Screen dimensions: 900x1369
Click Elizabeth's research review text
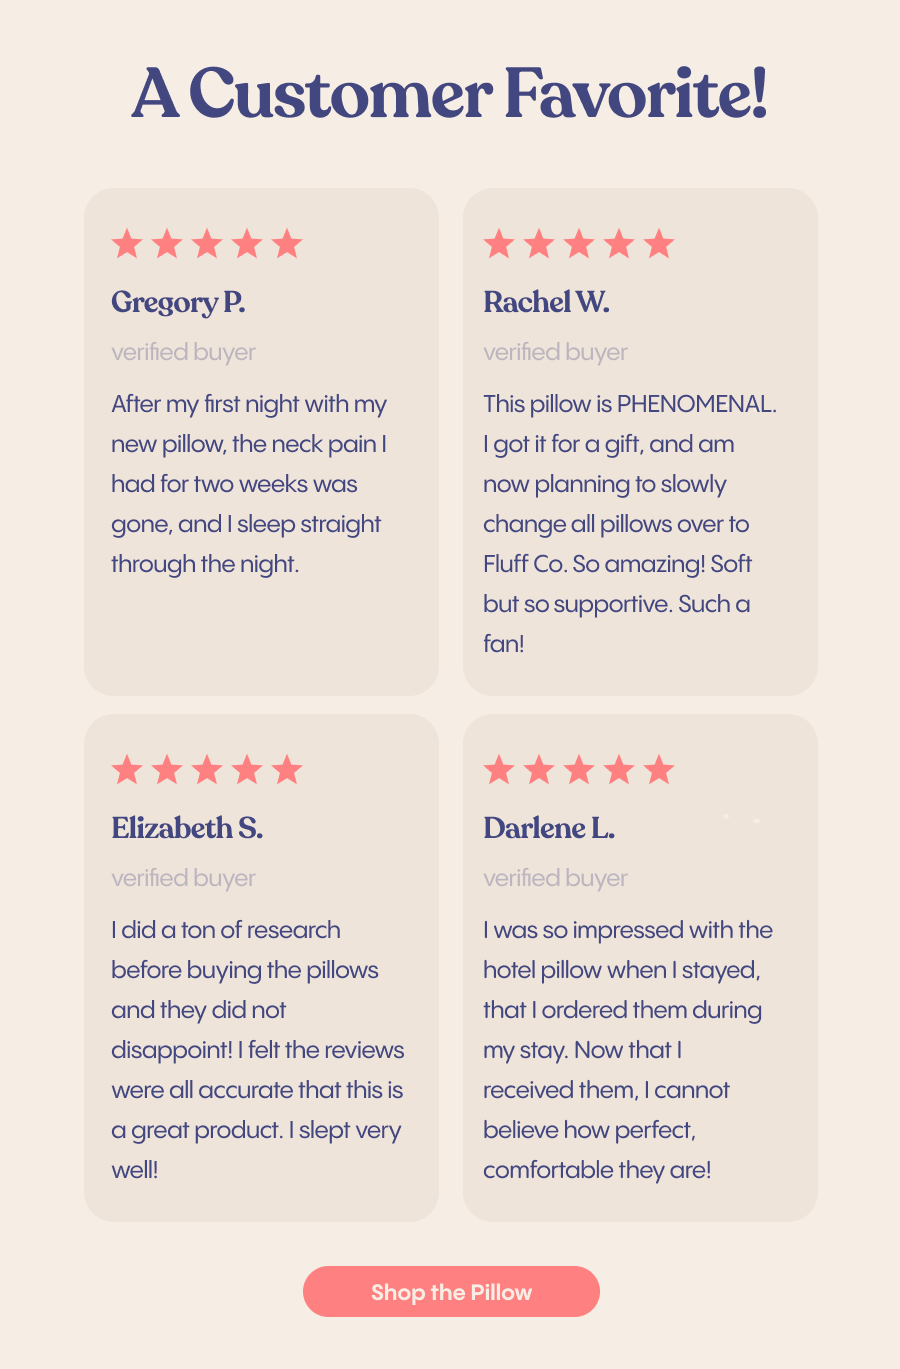258,1050
